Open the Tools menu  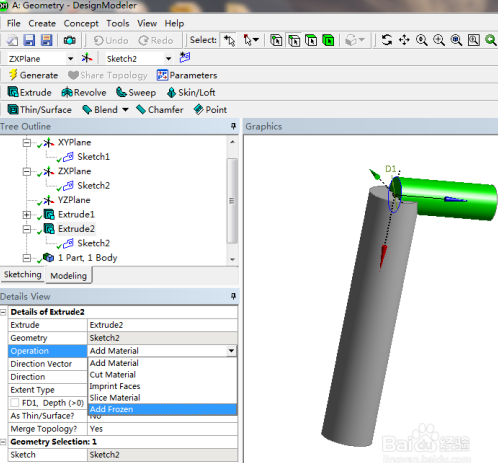(118, 23)
